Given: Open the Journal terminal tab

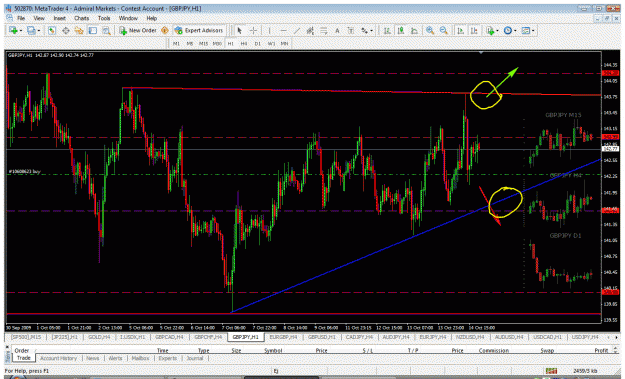Looking at the screenshot, I should pyautogui.click(x=195, y=358).
